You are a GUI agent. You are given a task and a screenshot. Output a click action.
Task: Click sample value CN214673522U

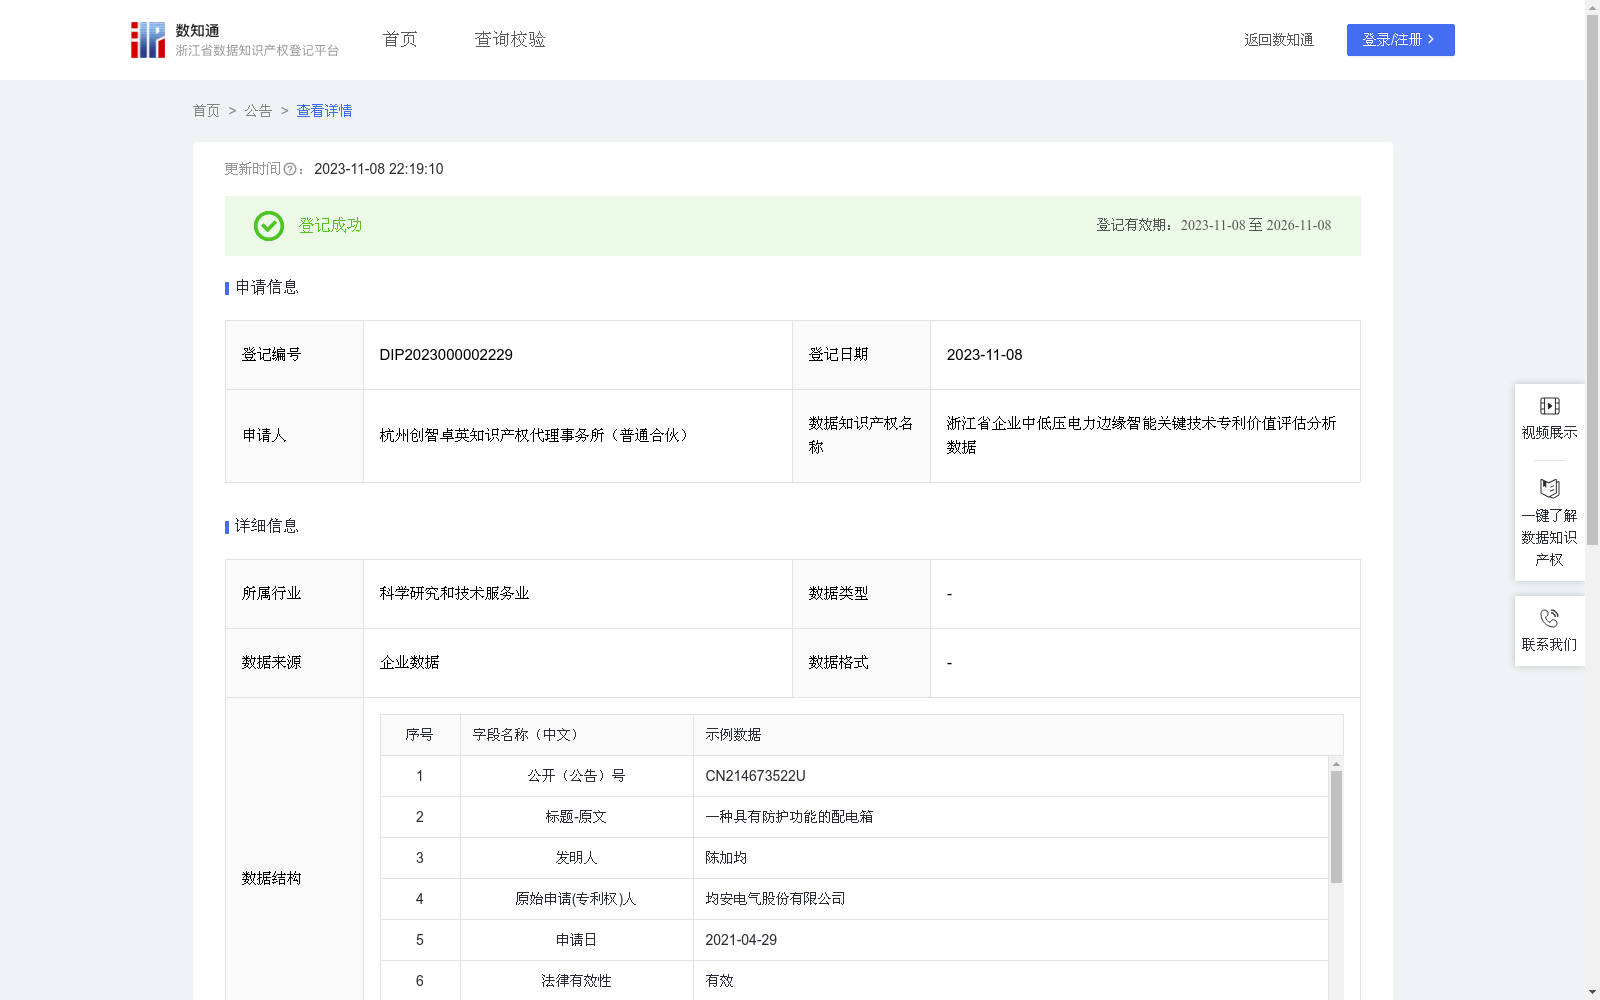coord(755,776)
